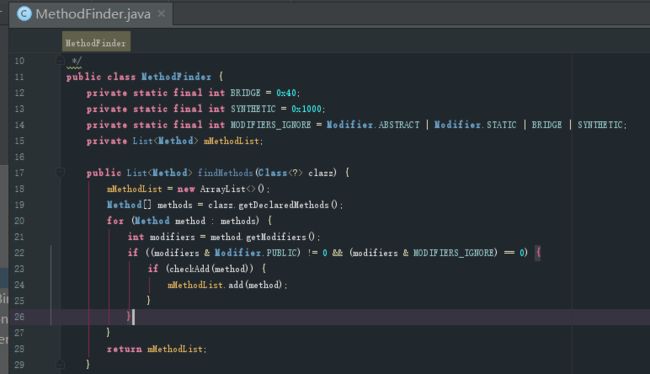This screenshot has width=650, height=374.
Task: Click the highlighted closing brace on line 26
Action: coord(129,317)
